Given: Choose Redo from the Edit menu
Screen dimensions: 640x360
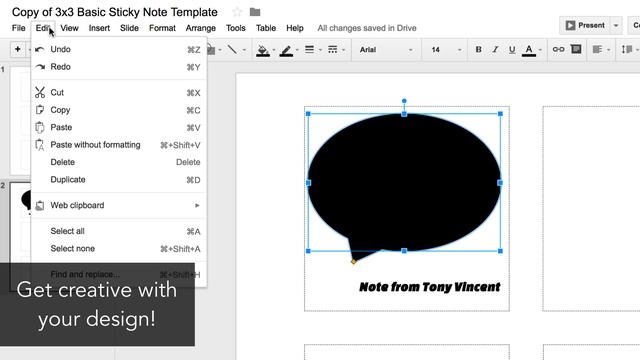Looking at the screenshot, I should [119, 67].
